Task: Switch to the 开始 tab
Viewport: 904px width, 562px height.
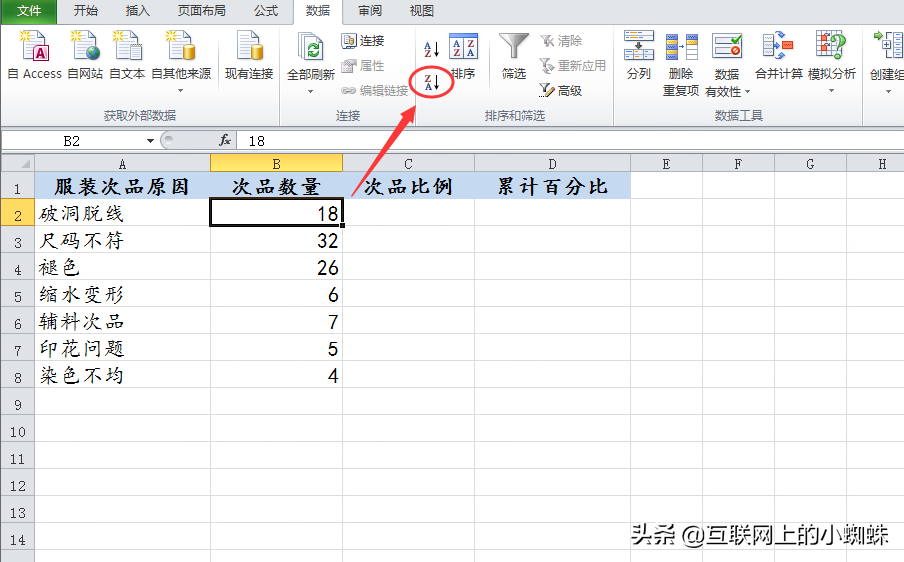Action: (x=86, y=11)
